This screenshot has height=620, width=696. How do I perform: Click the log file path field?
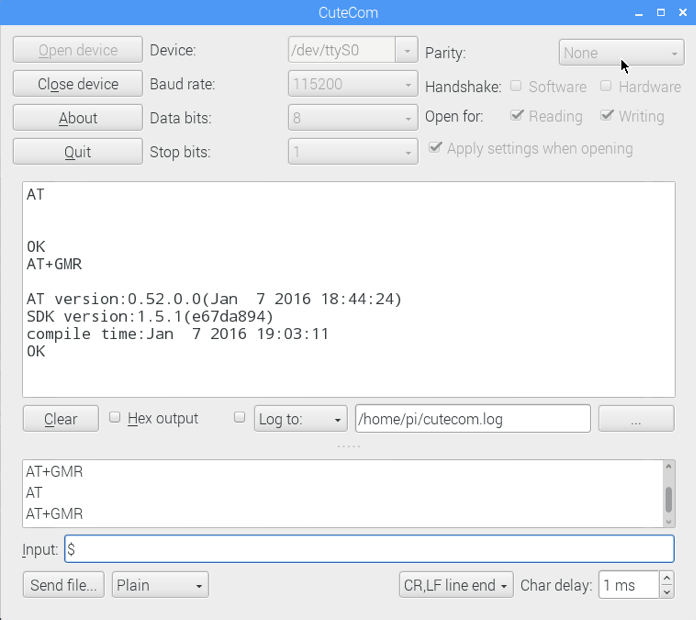click(473, 419)
